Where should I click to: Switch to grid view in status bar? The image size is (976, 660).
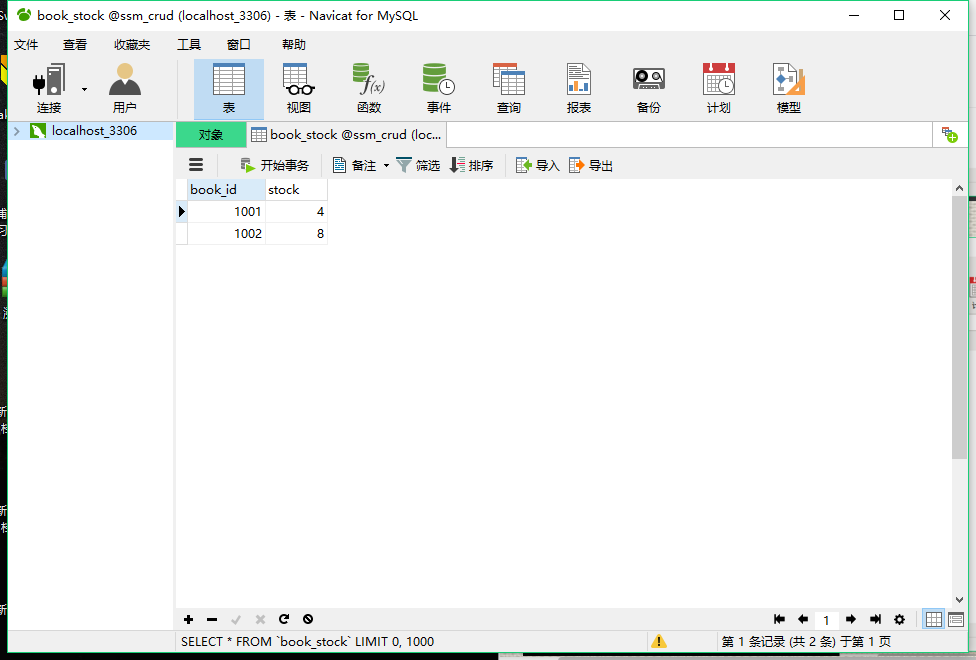933,620
